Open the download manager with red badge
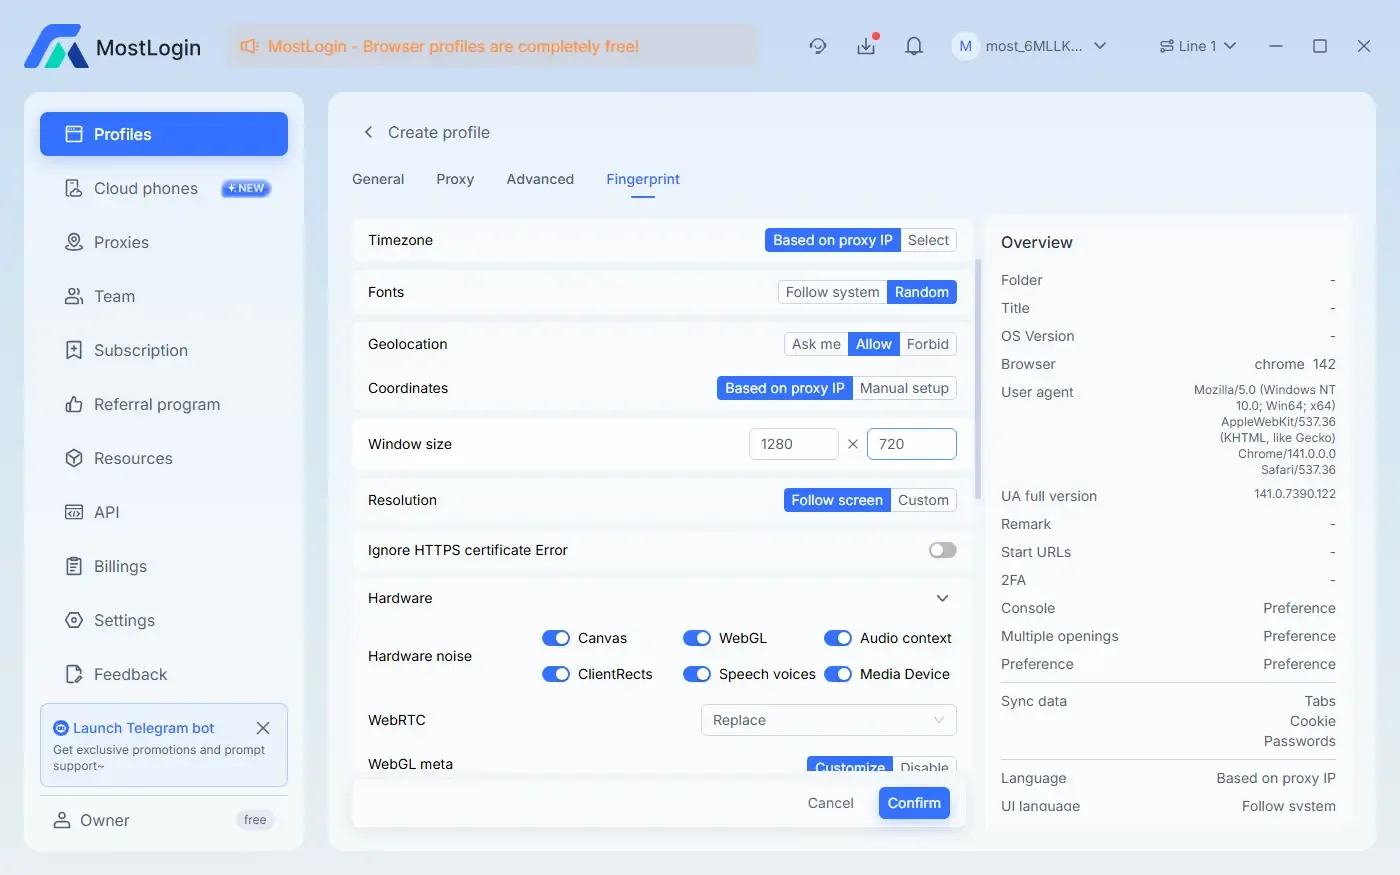Image resolution: width=1400 pixels, height=875 pixels. [x=866, y=46]
